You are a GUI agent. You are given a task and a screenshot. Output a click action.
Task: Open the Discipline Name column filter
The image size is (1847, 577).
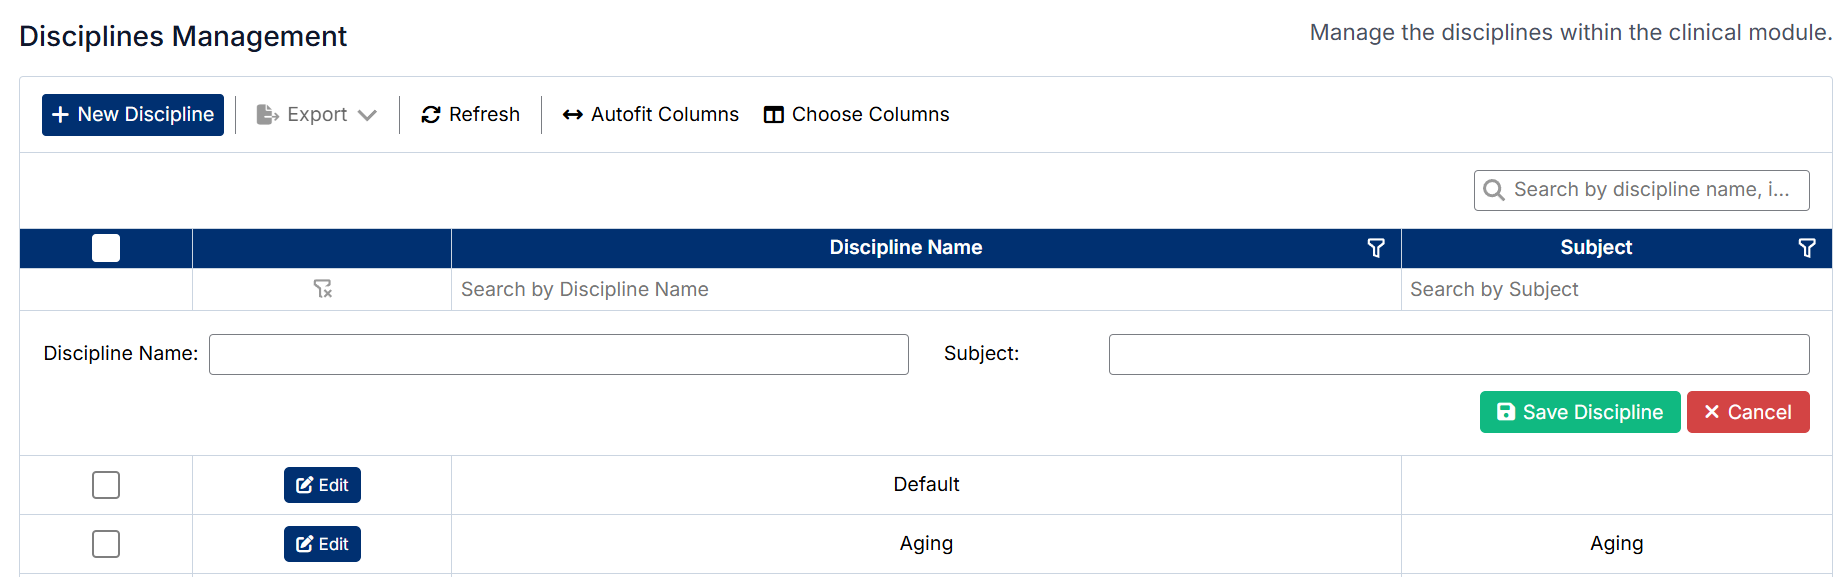pos(1376,248)
